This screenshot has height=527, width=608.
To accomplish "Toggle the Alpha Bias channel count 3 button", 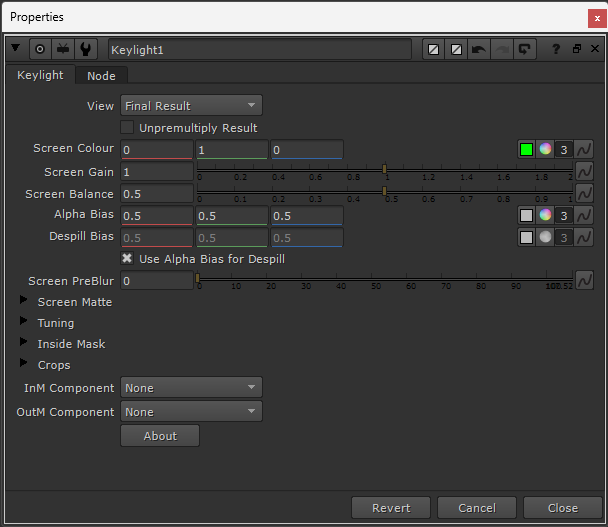I will (x=564, y=215).
